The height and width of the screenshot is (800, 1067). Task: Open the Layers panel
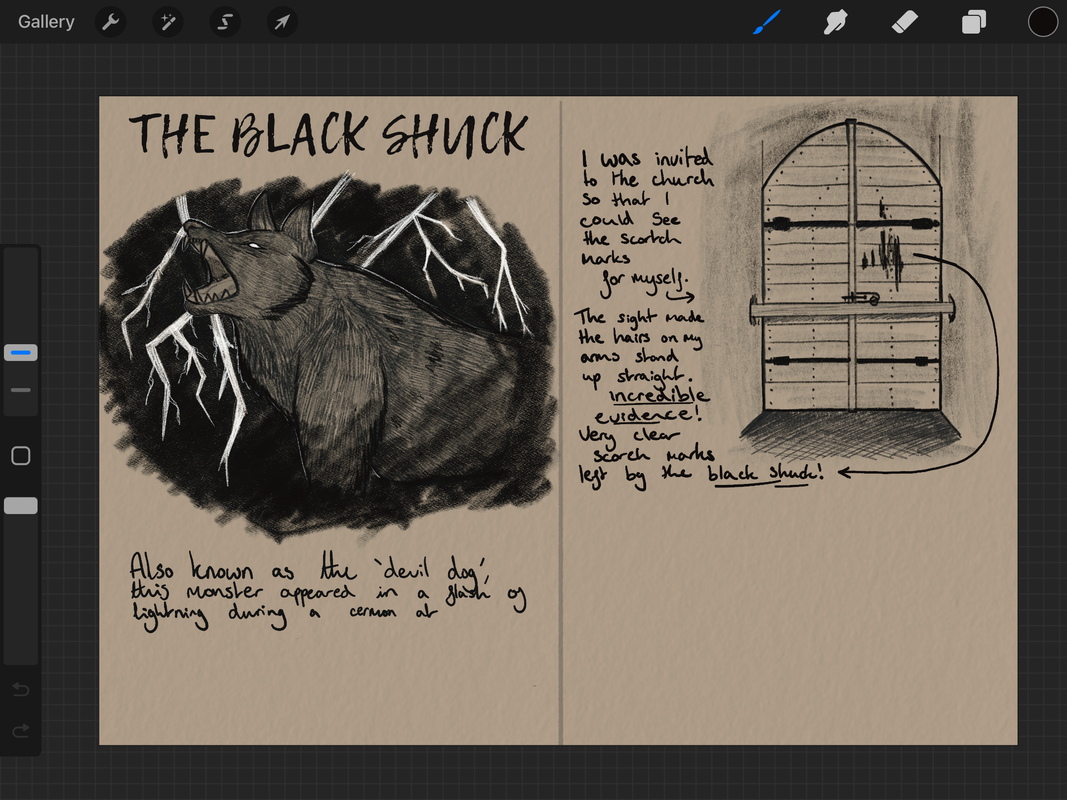[974, 22]
